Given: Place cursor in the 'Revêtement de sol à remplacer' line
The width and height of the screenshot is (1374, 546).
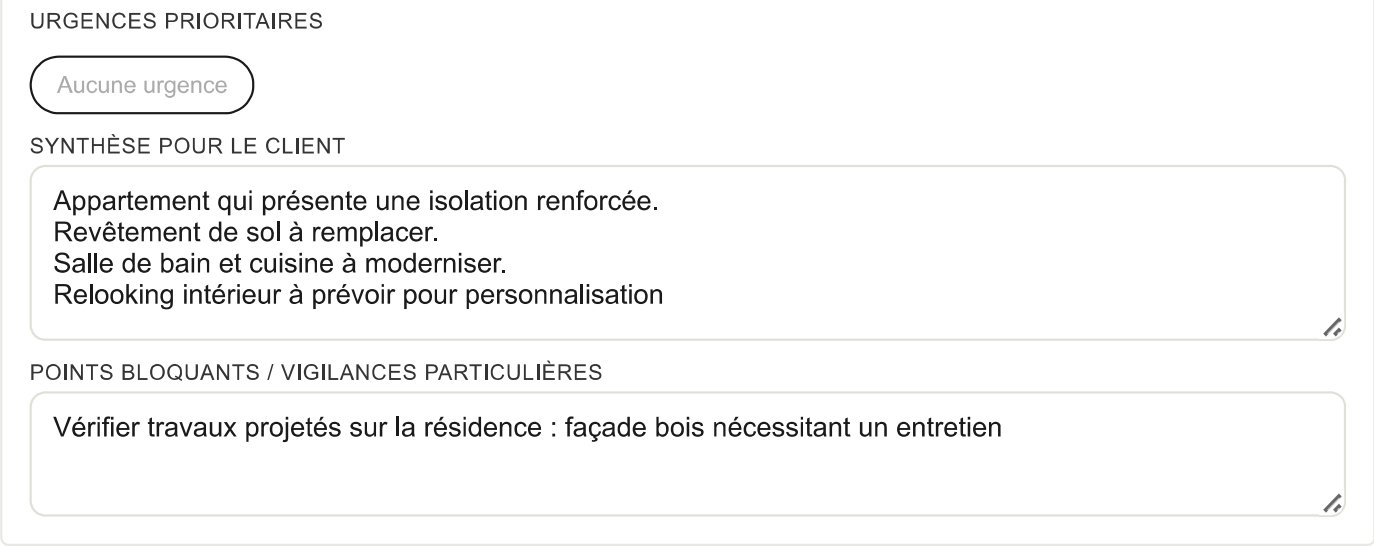Looking at the screenshot, I should point(246,233).
